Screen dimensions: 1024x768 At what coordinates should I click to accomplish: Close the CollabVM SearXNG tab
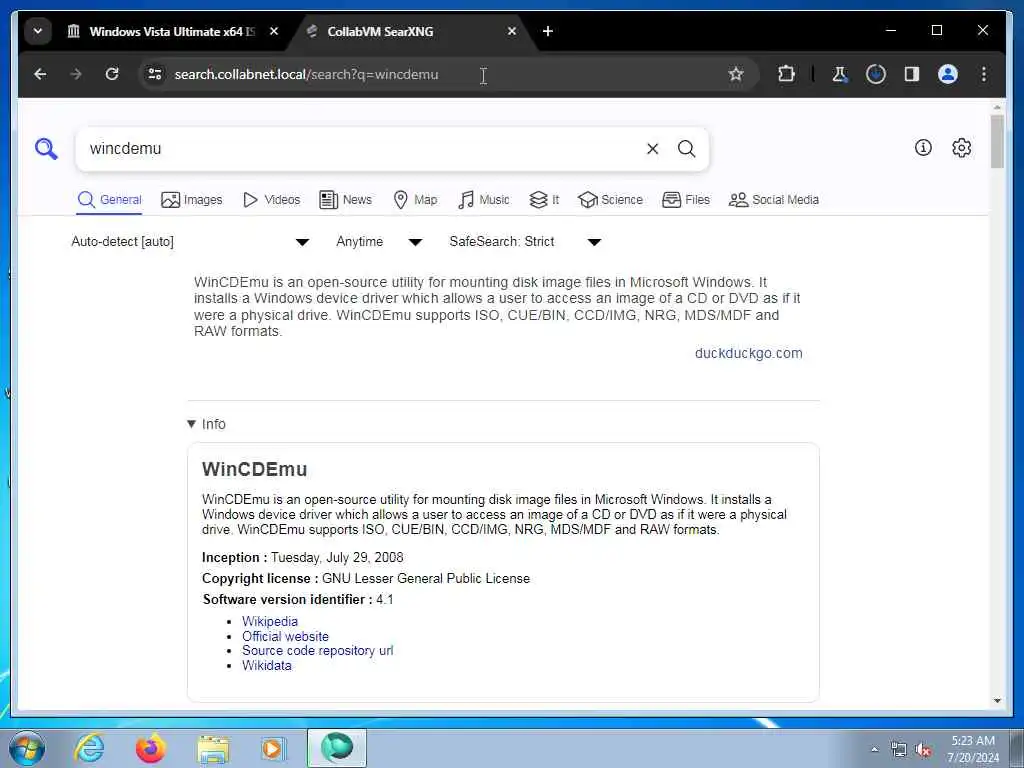pyautogui.click(x=512, y=31)
